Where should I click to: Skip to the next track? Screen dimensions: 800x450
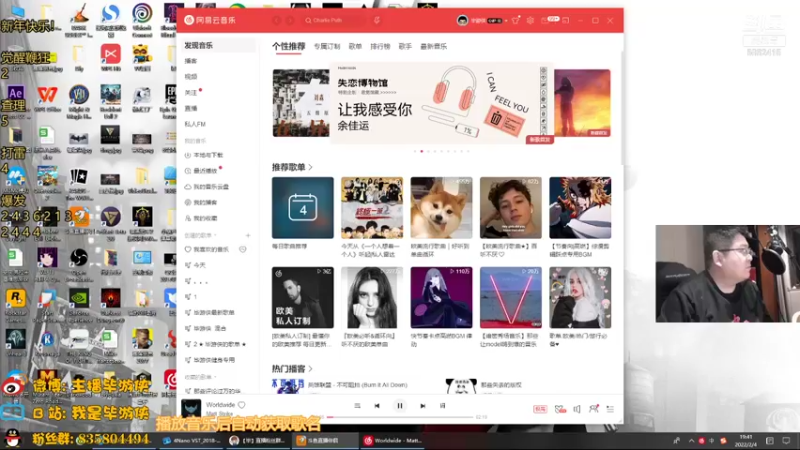coord(422,406)
